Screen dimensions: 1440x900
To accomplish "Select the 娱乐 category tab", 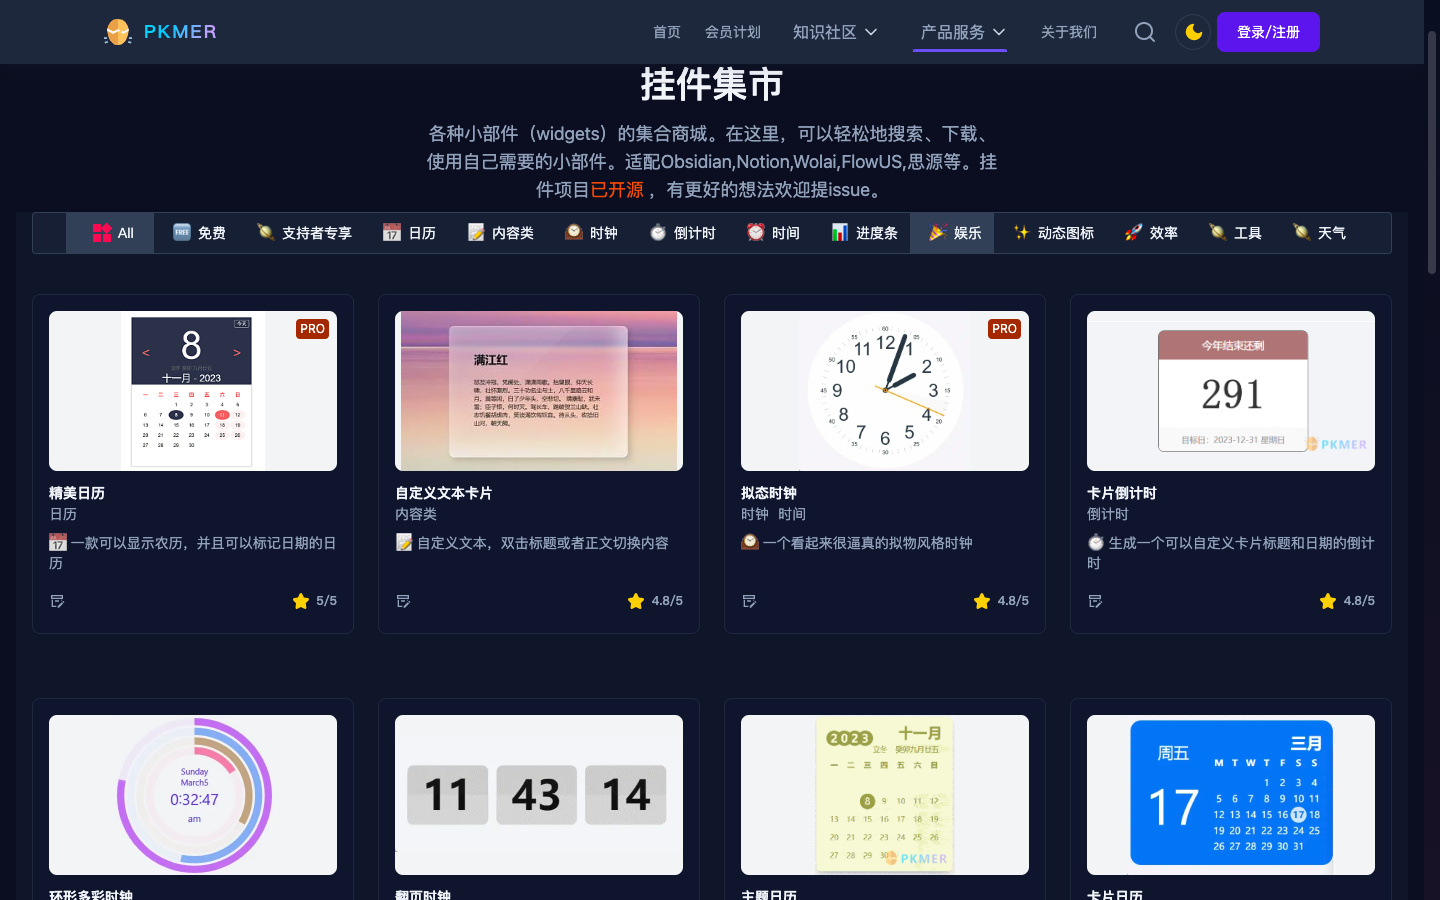I will (x=954, y=233).
